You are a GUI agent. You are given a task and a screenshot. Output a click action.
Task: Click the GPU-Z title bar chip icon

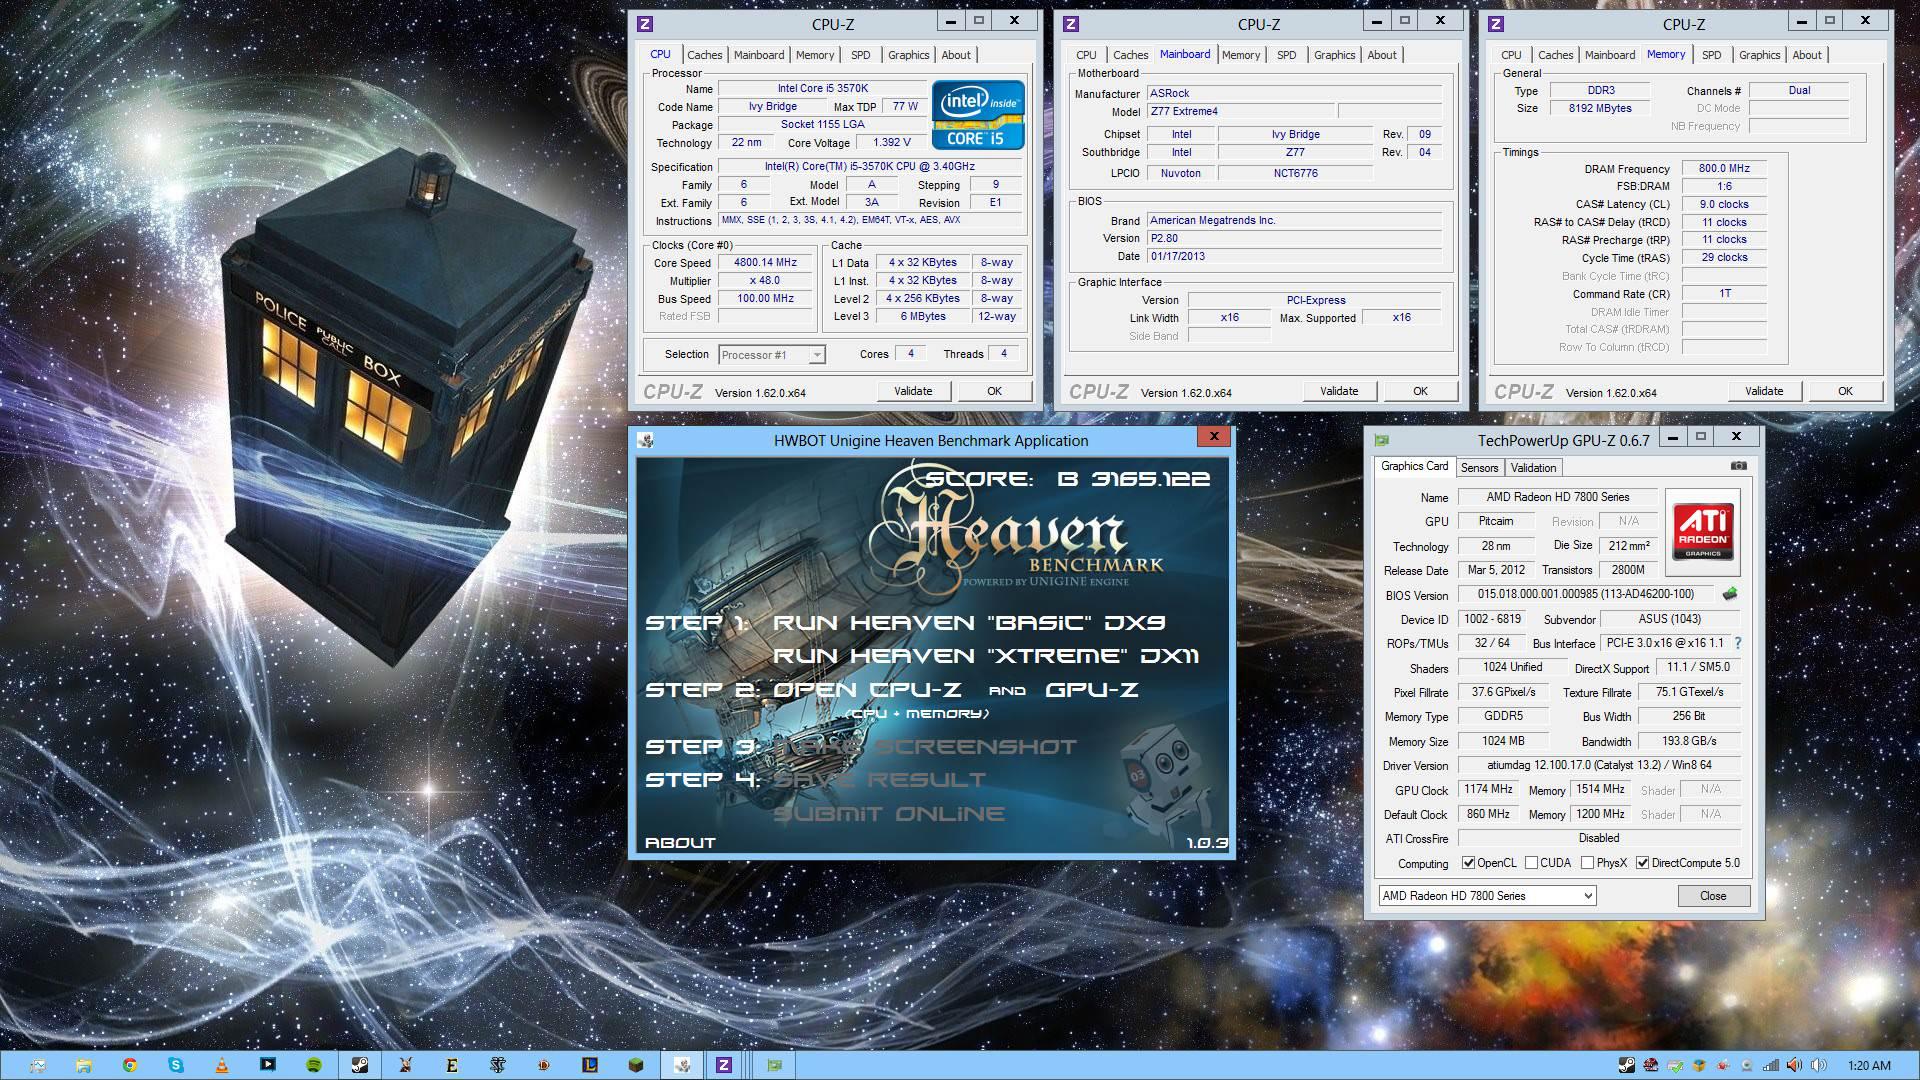click(x=1382, y=439)
